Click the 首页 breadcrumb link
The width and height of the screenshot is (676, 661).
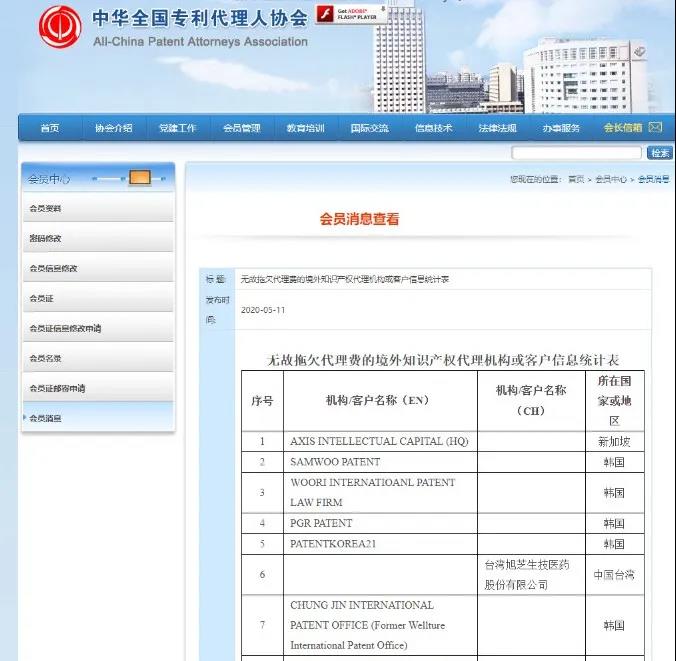point(576,179)
